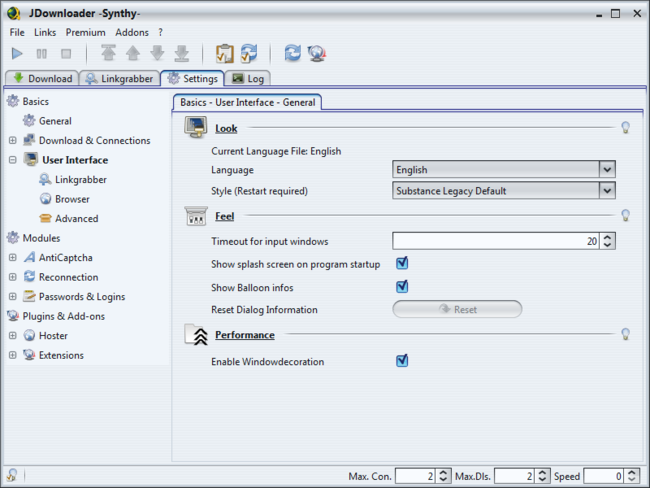Viewport: 650px width, 488px height.
Task: Click the Look section monitor icon
Action: [x=196, y=127]
